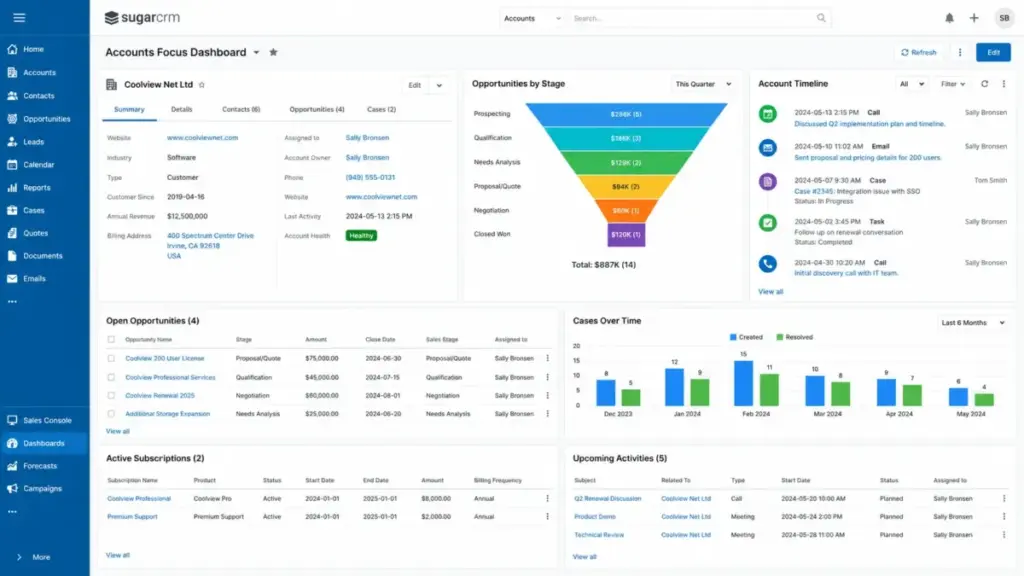The width and height of the screenshot is (1024, 576).
Task: Refresh the Account Timeline panel icon
Action: 984,84
